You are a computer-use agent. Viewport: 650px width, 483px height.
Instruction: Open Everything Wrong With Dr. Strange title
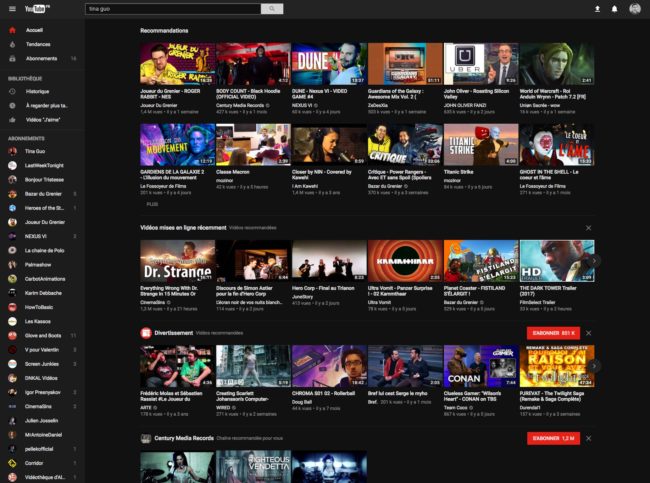[x=170, y=291]
